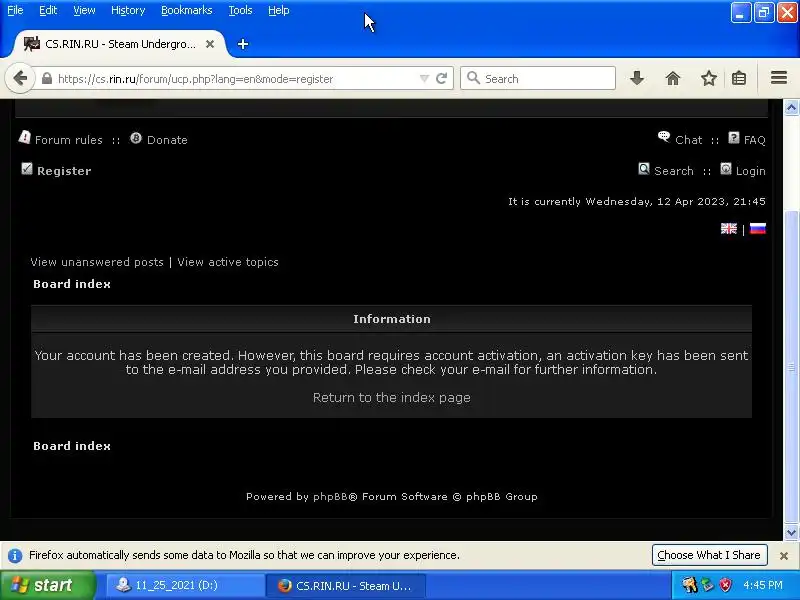
Task: Focus the Firefox Search box
Action: click(x=538, y=79)
